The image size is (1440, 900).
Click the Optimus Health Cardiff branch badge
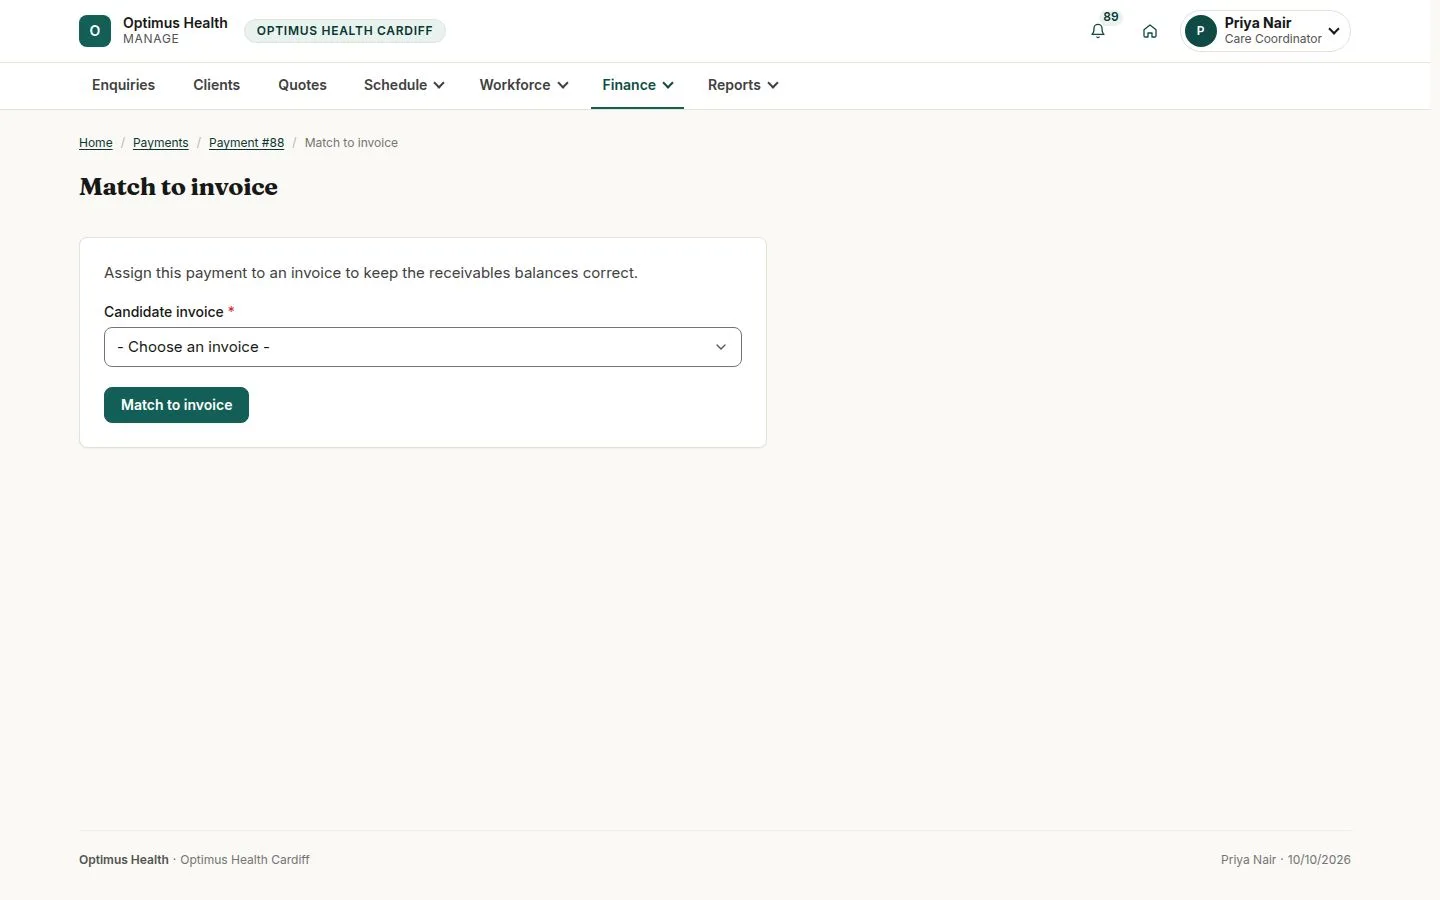pos(345,31)
